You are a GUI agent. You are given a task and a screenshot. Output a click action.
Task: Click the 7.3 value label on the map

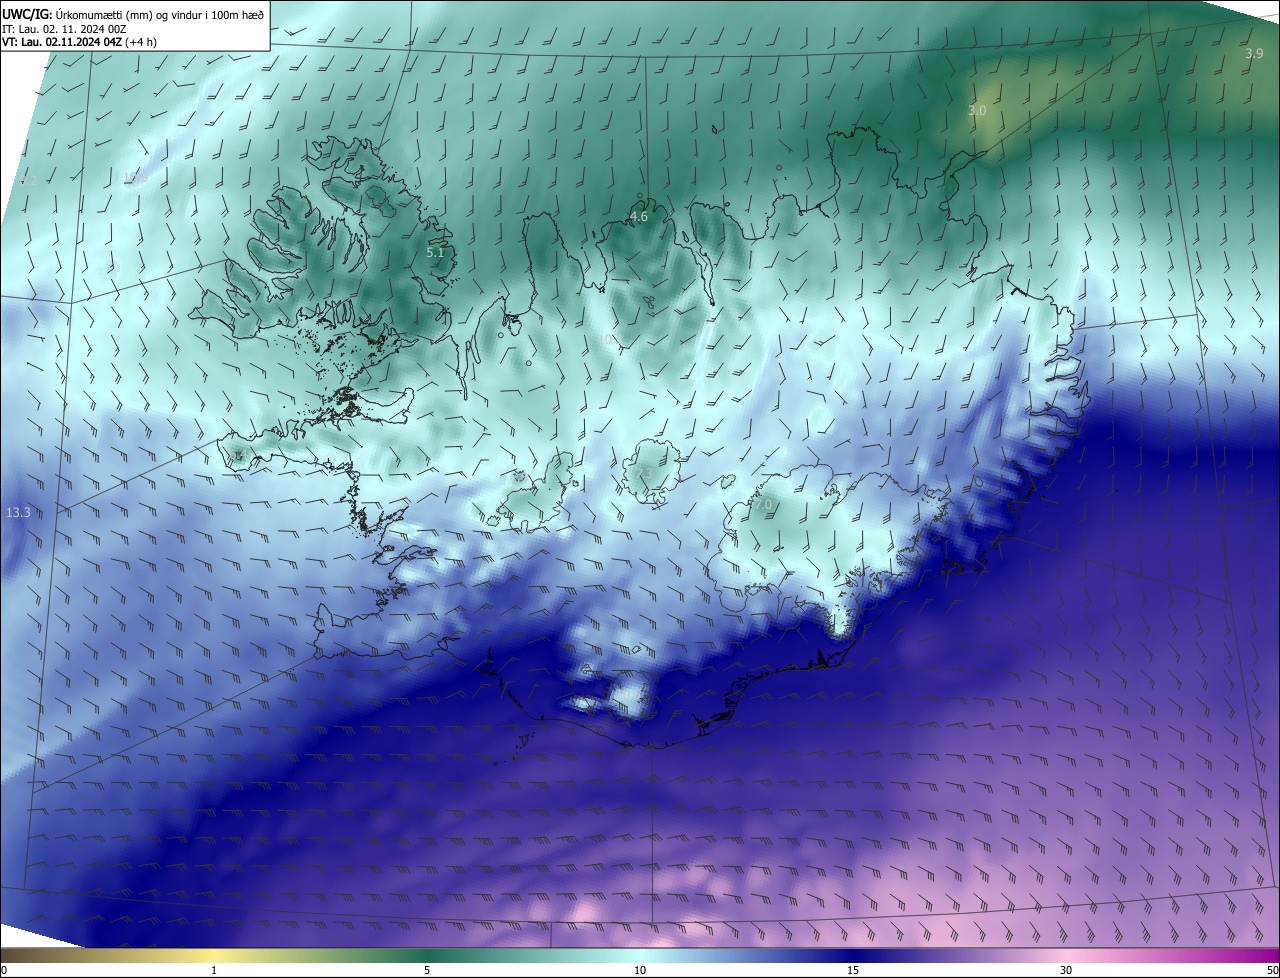point(643,473)
